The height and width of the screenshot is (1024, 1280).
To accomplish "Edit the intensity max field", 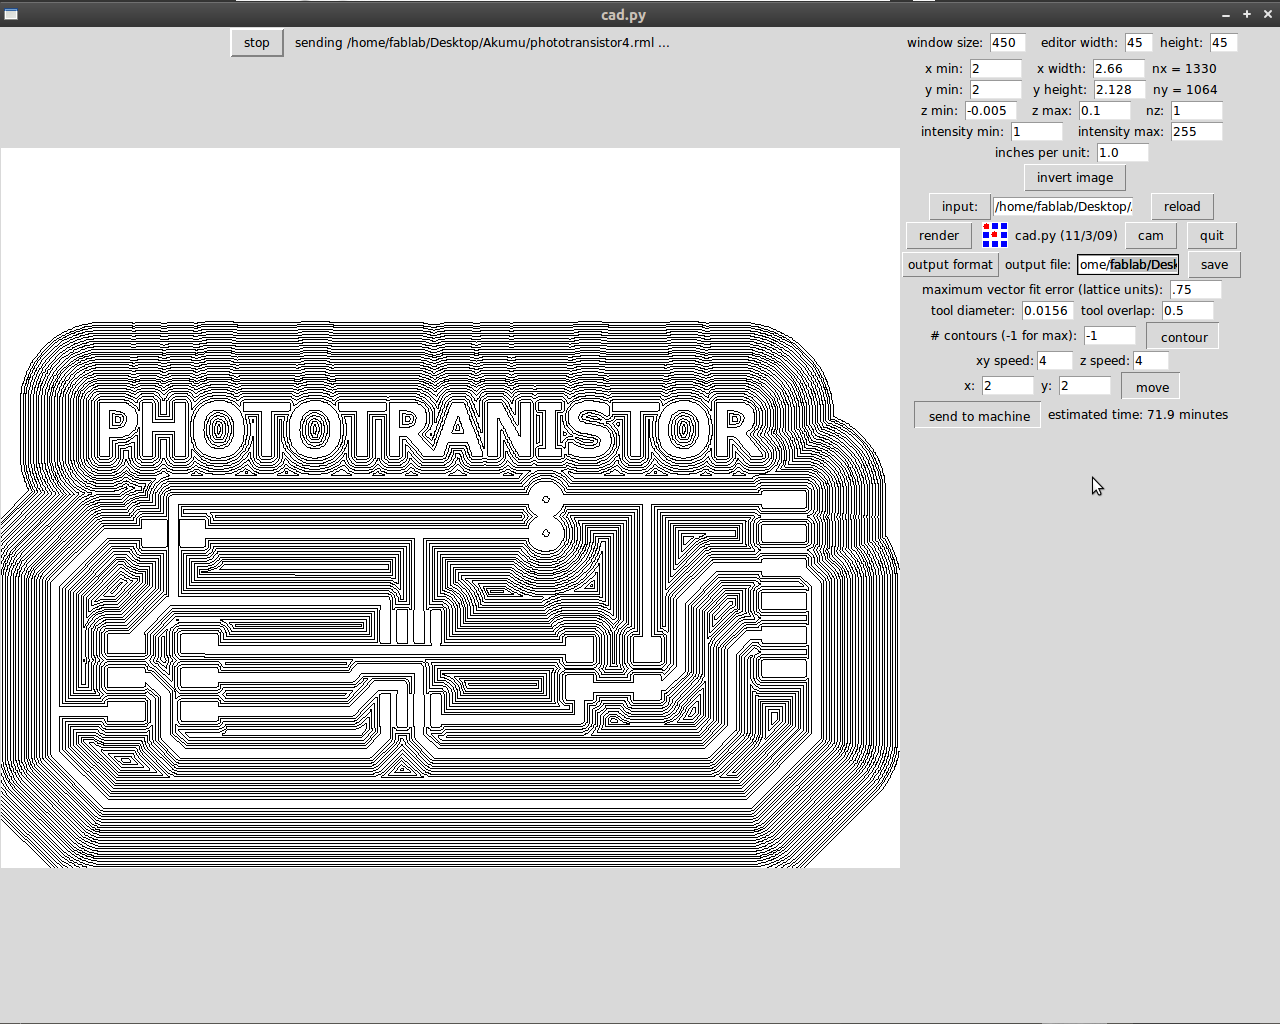I will (x=1197, y=132).
